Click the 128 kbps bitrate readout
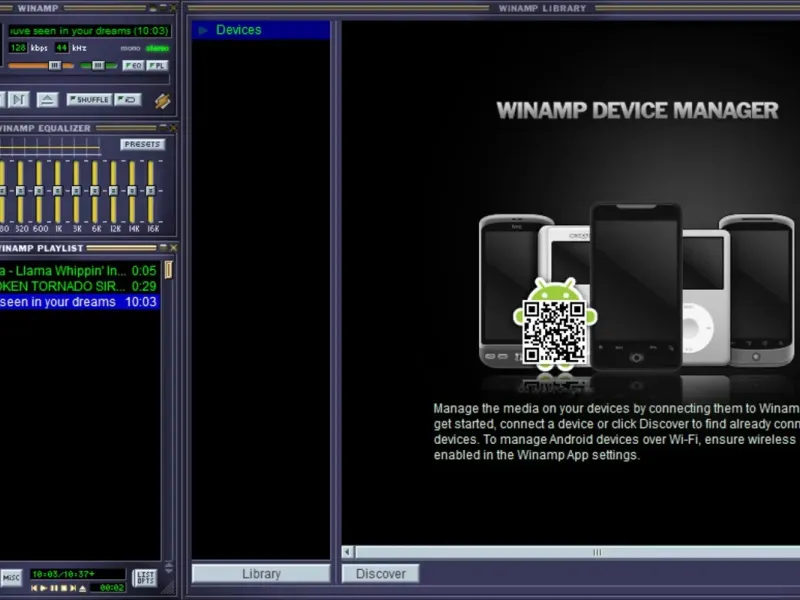 pyautogui.click(x=18, y=47)
